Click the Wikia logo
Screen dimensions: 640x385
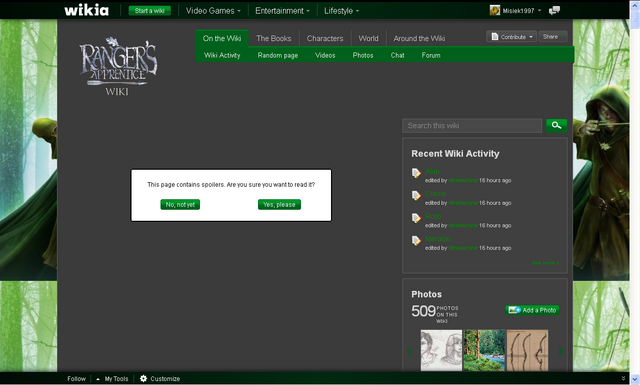point(87,10)
